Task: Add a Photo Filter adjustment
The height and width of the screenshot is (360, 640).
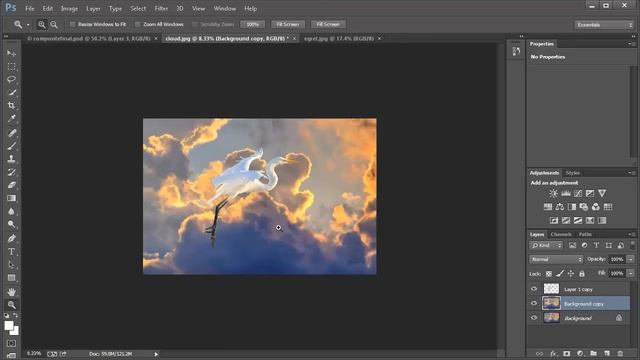Action: pos(584,207)
